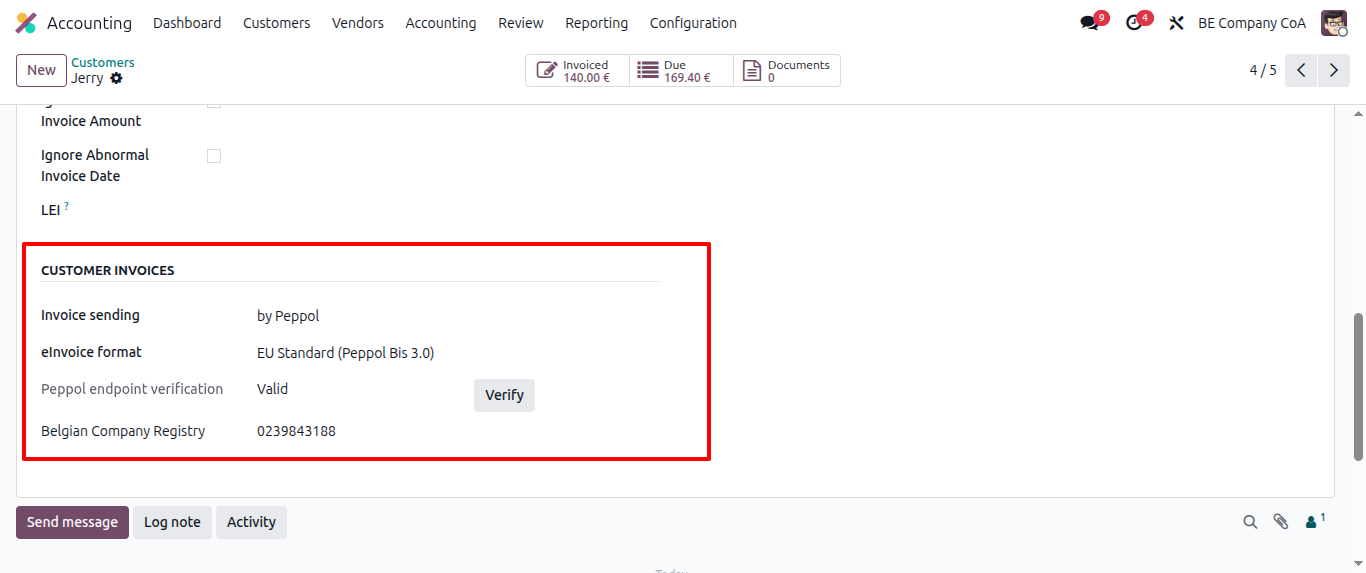Viewport: 1366px width, 573px height.
Task: Open BE Company CoA company switcher
Action: point(1252,23)
